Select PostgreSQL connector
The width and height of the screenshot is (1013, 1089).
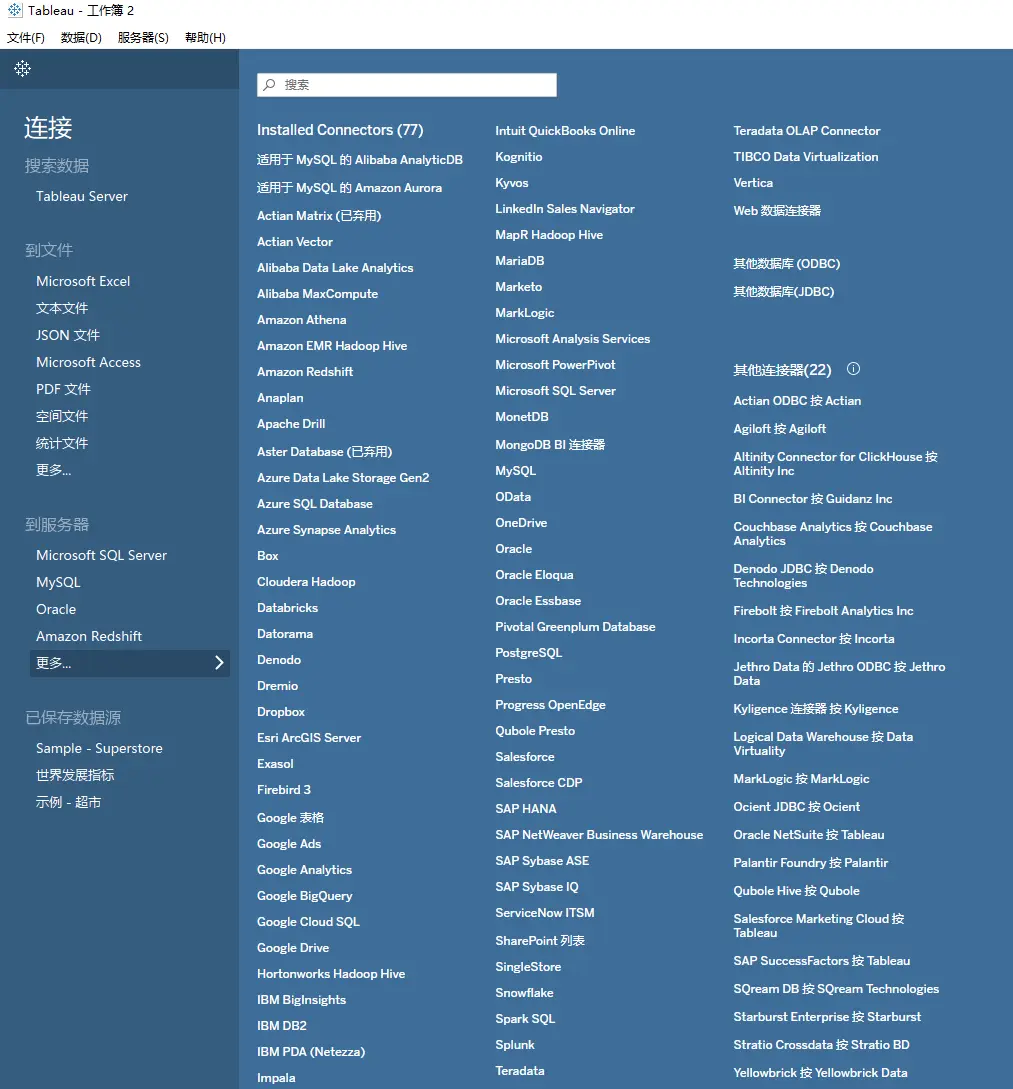coord(528,653)
